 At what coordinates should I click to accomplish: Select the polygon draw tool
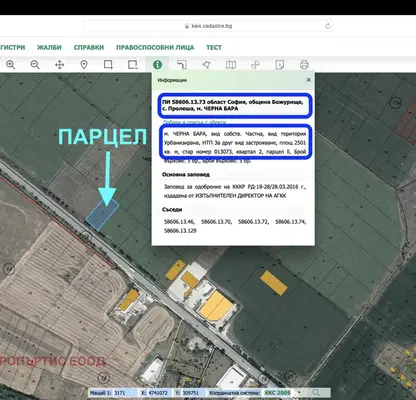pyautogui.click(x=206, y=64)
